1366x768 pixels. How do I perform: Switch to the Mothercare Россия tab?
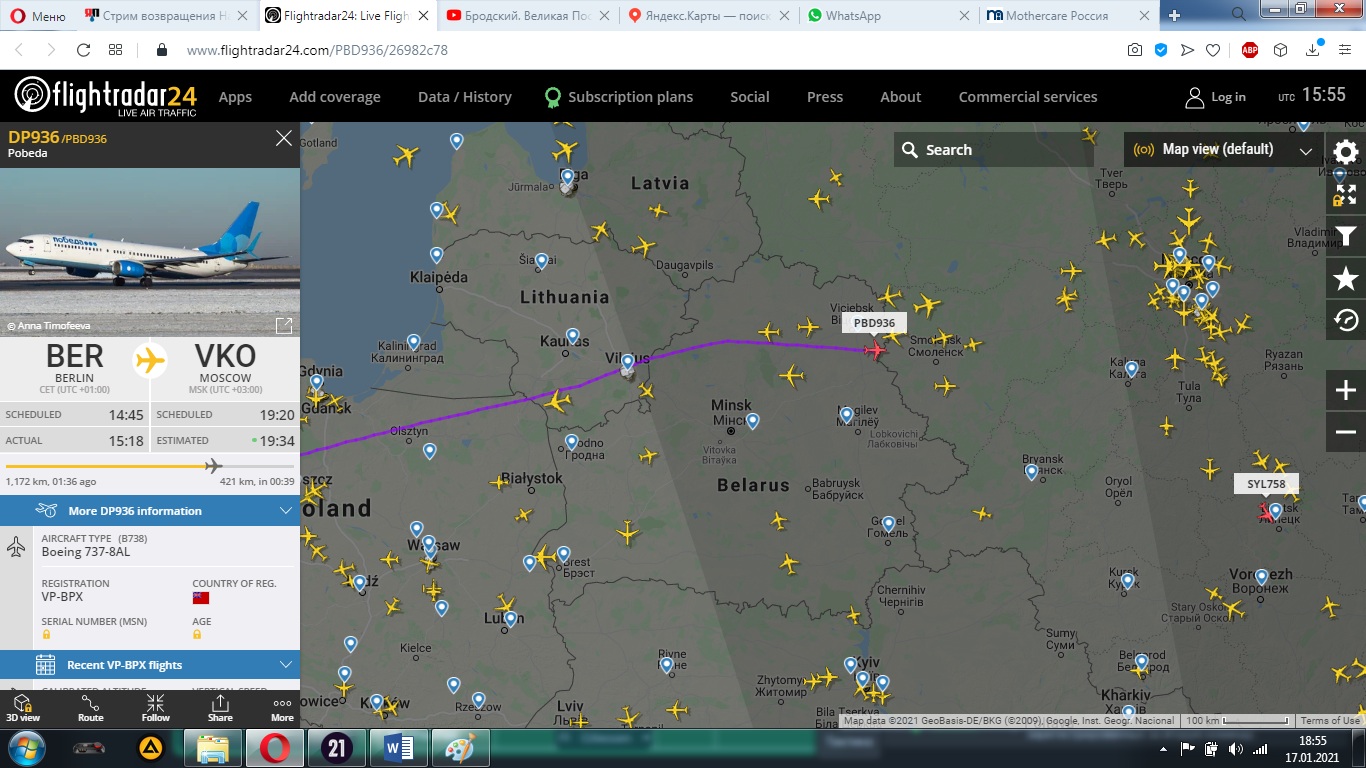point(1068,16)
